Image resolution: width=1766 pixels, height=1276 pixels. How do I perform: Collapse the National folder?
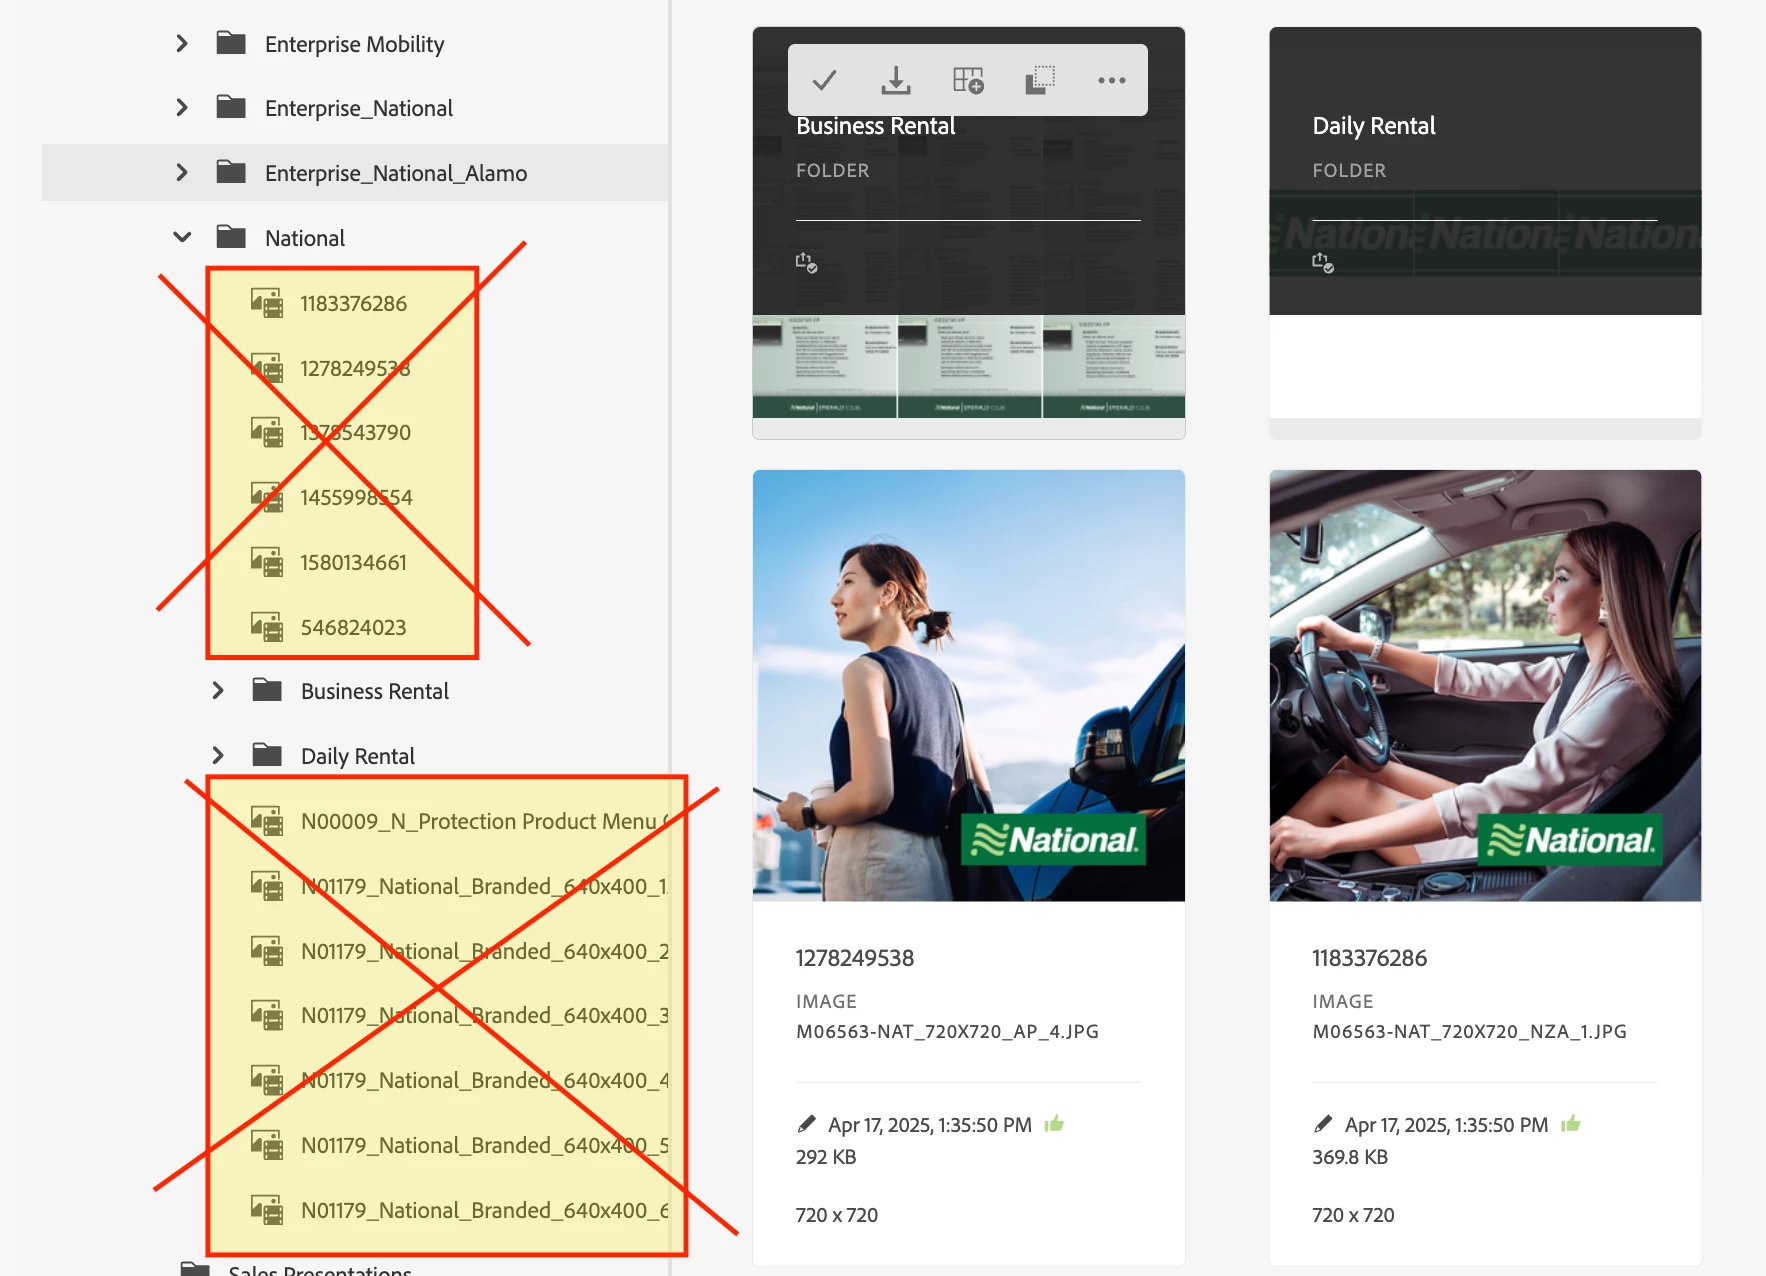click(x=182, y=237)
